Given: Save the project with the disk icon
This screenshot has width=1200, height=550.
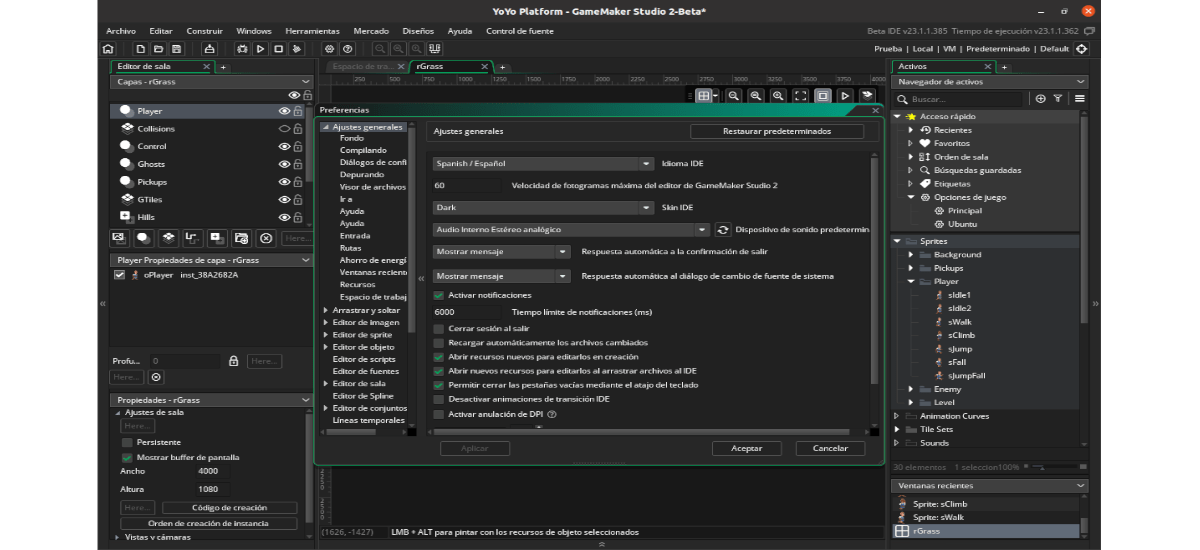Looking at the screenshot, I should pyautogui.click(x=177, y=48).
